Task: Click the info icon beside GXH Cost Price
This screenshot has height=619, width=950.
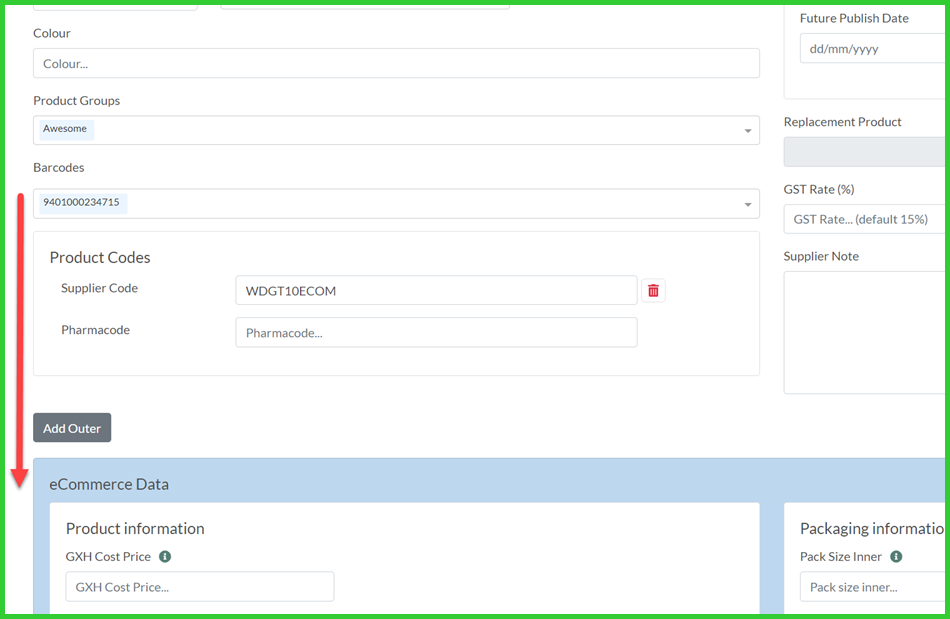Action: coord(165,556)
